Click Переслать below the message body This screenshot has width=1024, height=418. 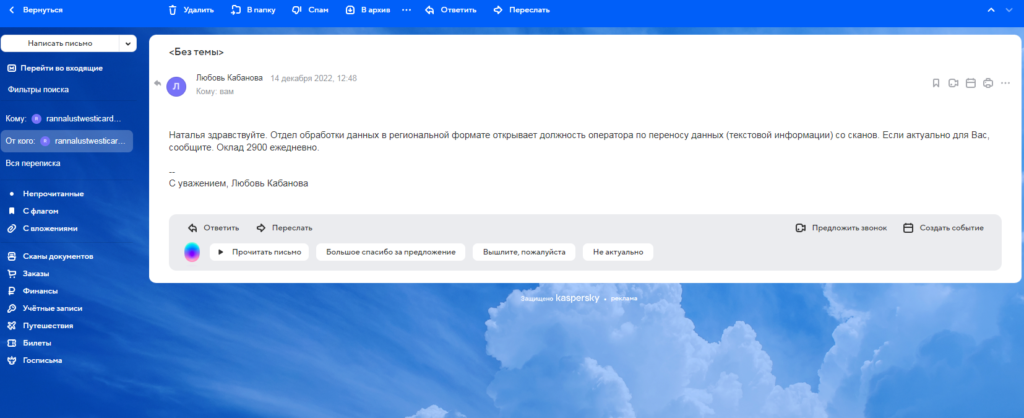[x=284, y=228]
